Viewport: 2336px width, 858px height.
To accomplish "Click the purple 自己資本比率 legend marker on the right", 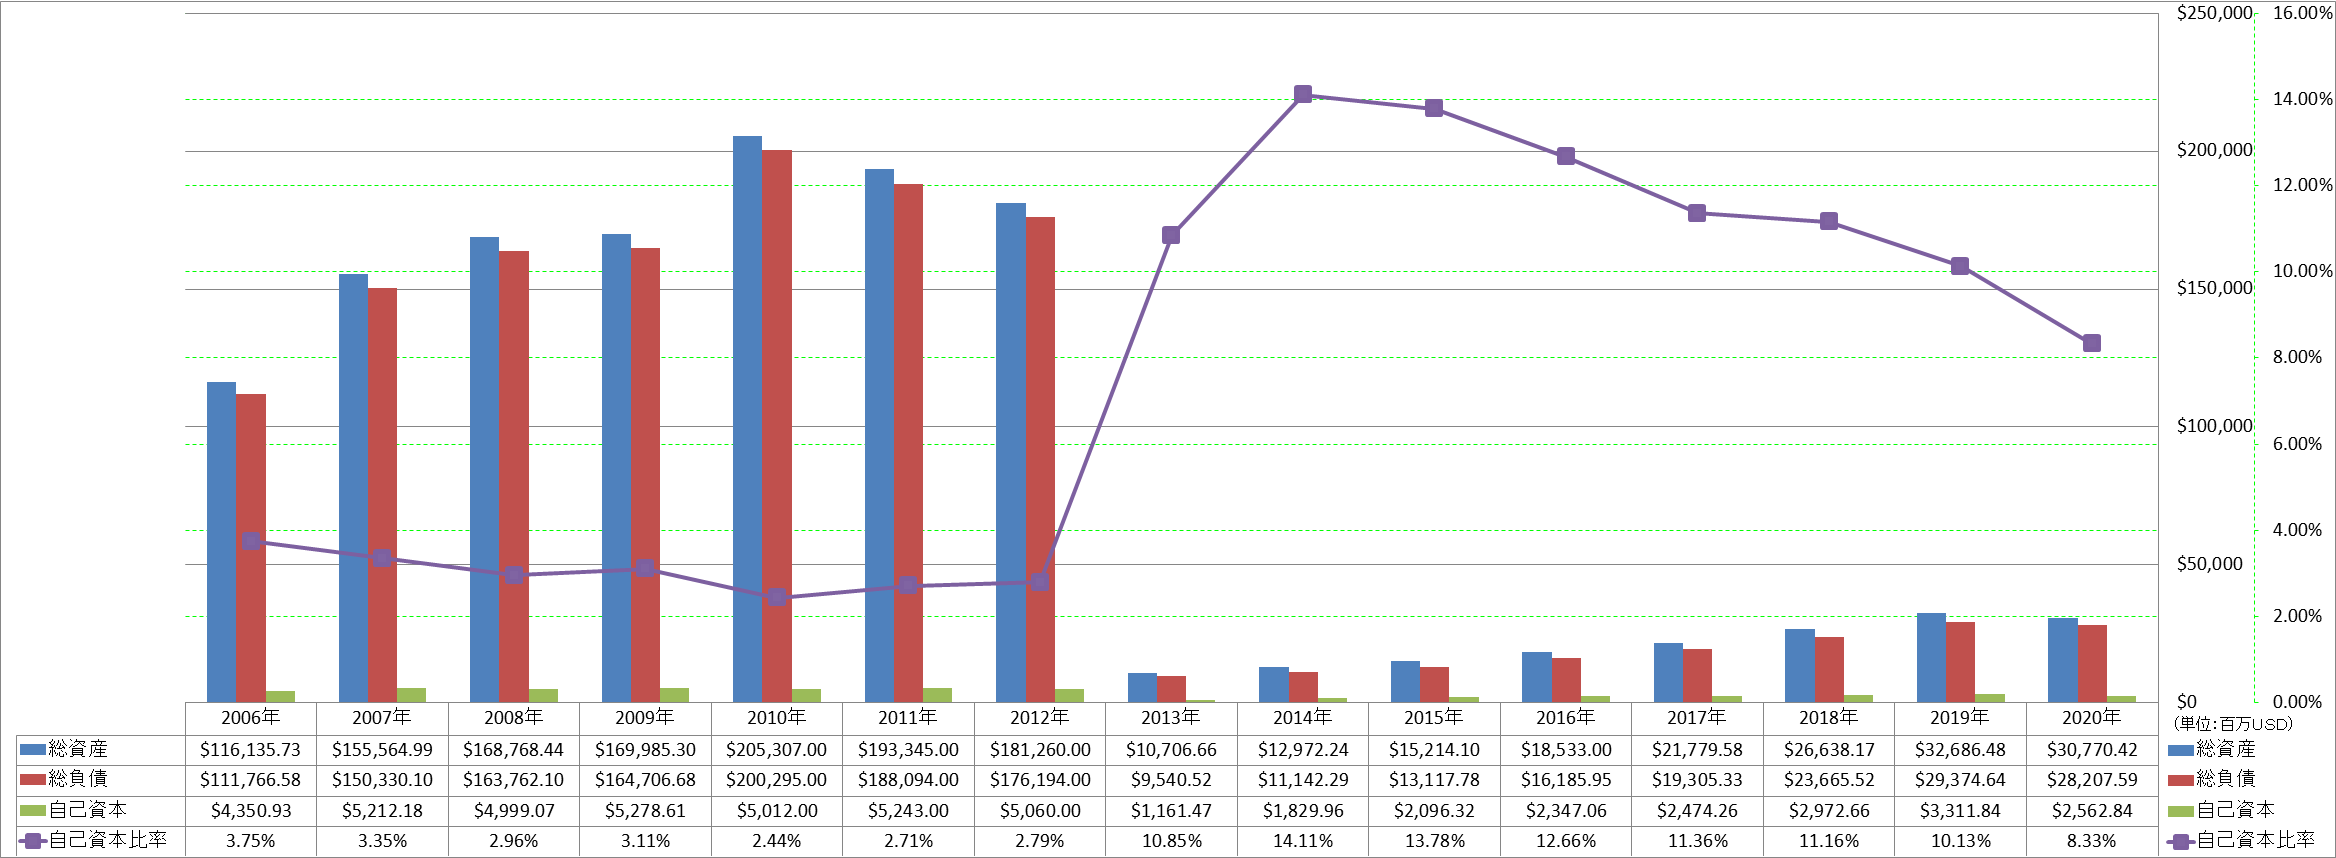I will (x=2180, y=841).
